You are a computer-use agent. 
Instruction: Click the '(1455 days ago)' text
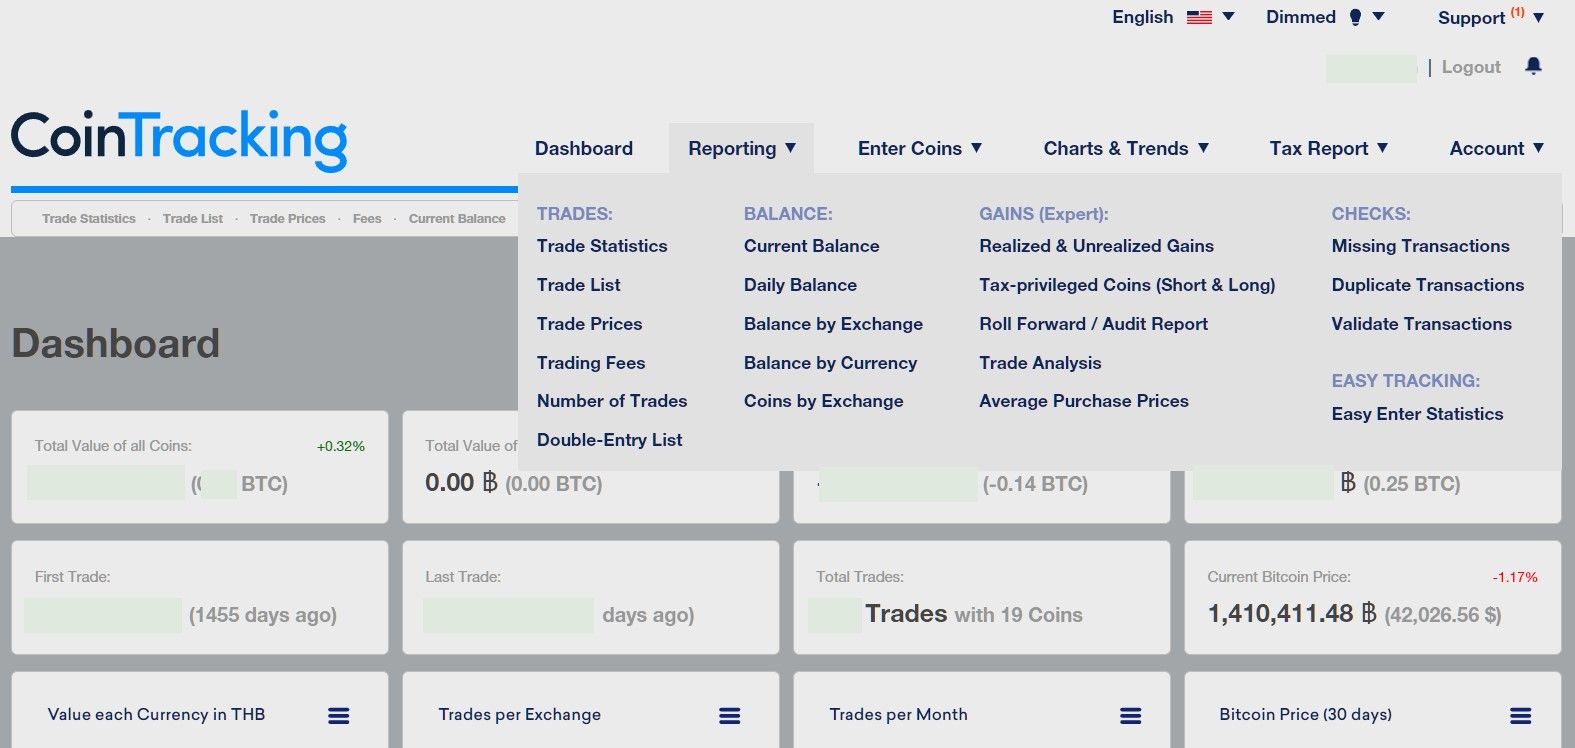pyautogui.click(x=263, y=615)
